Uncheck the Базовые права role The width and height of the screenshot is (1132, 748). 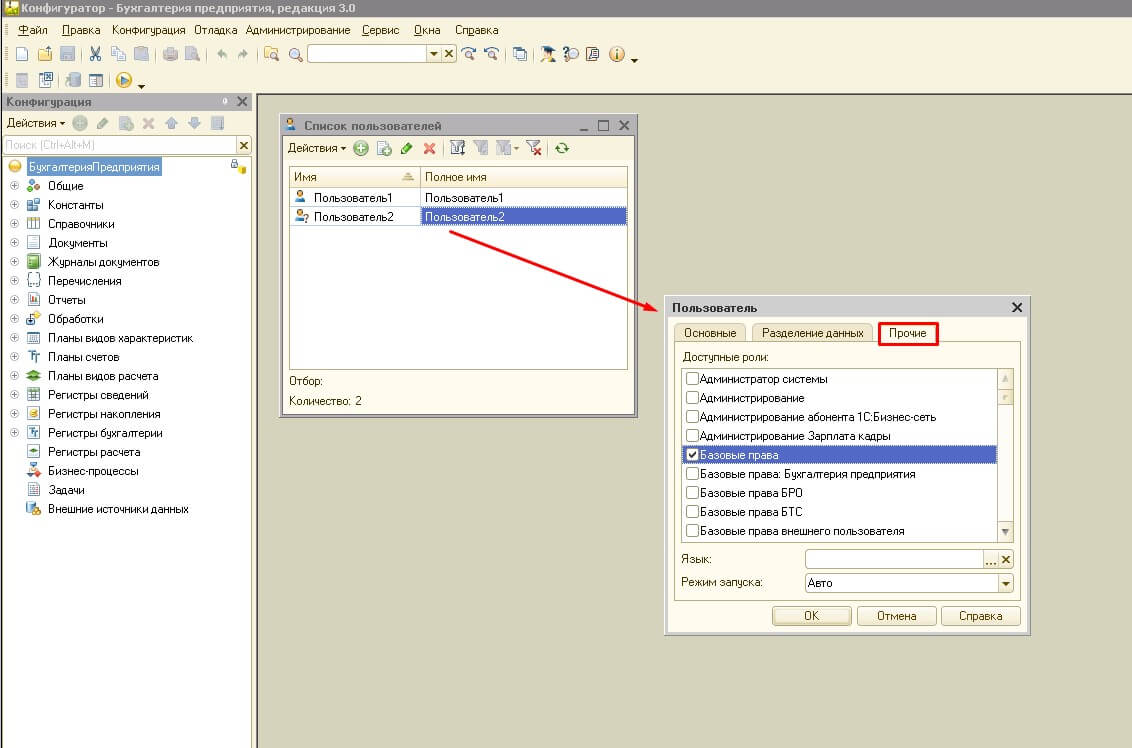[691, 455]
